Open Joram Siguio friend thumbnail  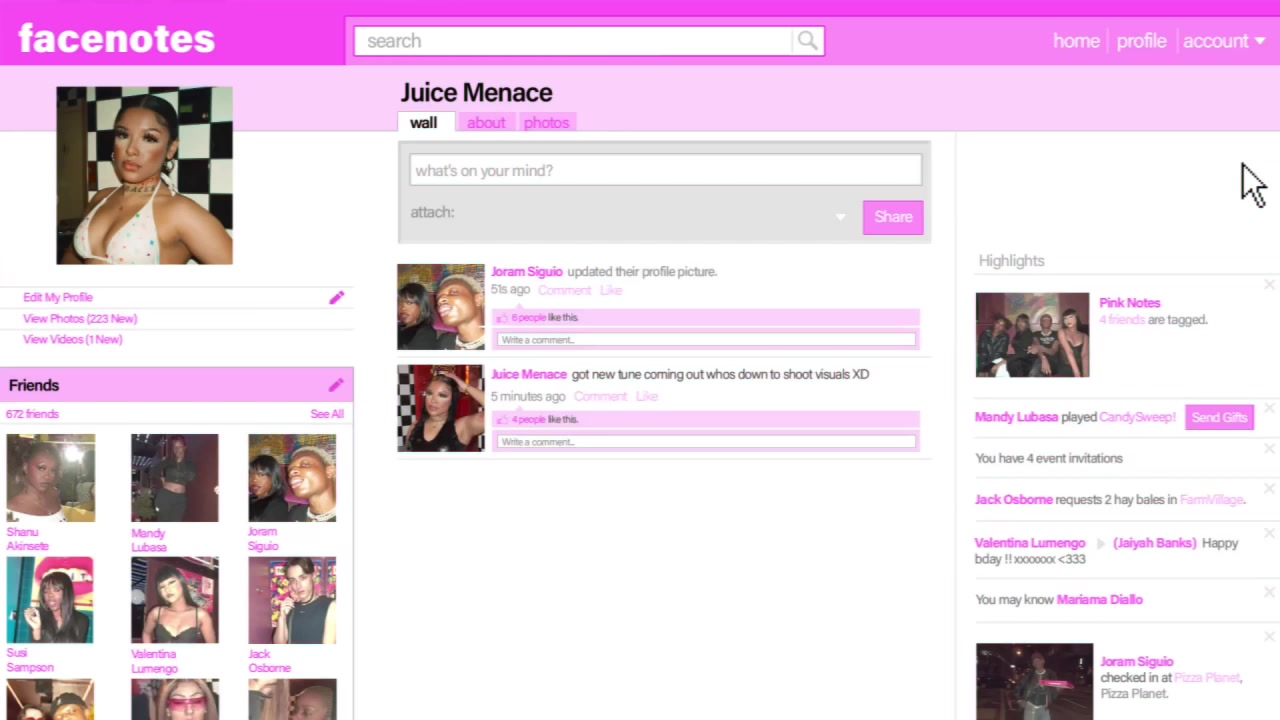(292, 478)
